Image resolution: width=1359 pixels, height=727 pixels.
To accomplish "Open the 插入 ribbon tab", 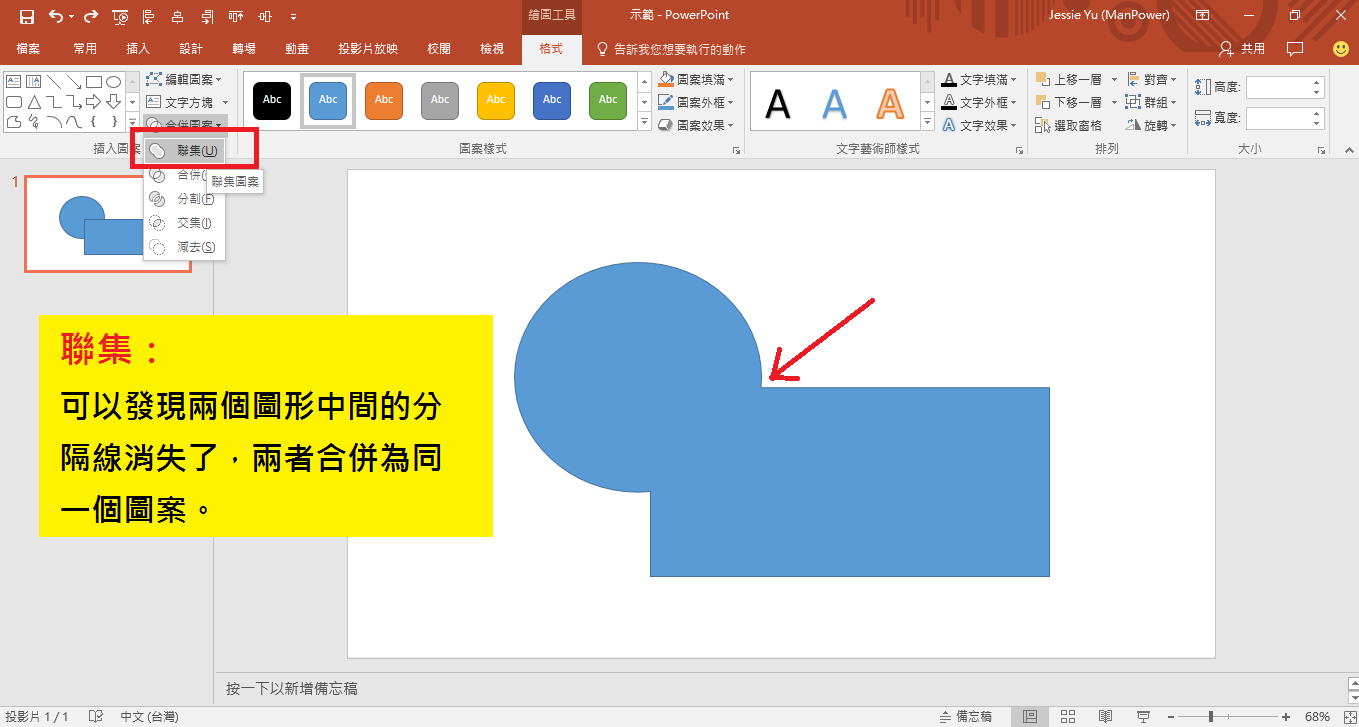I will tap(138, 49).
